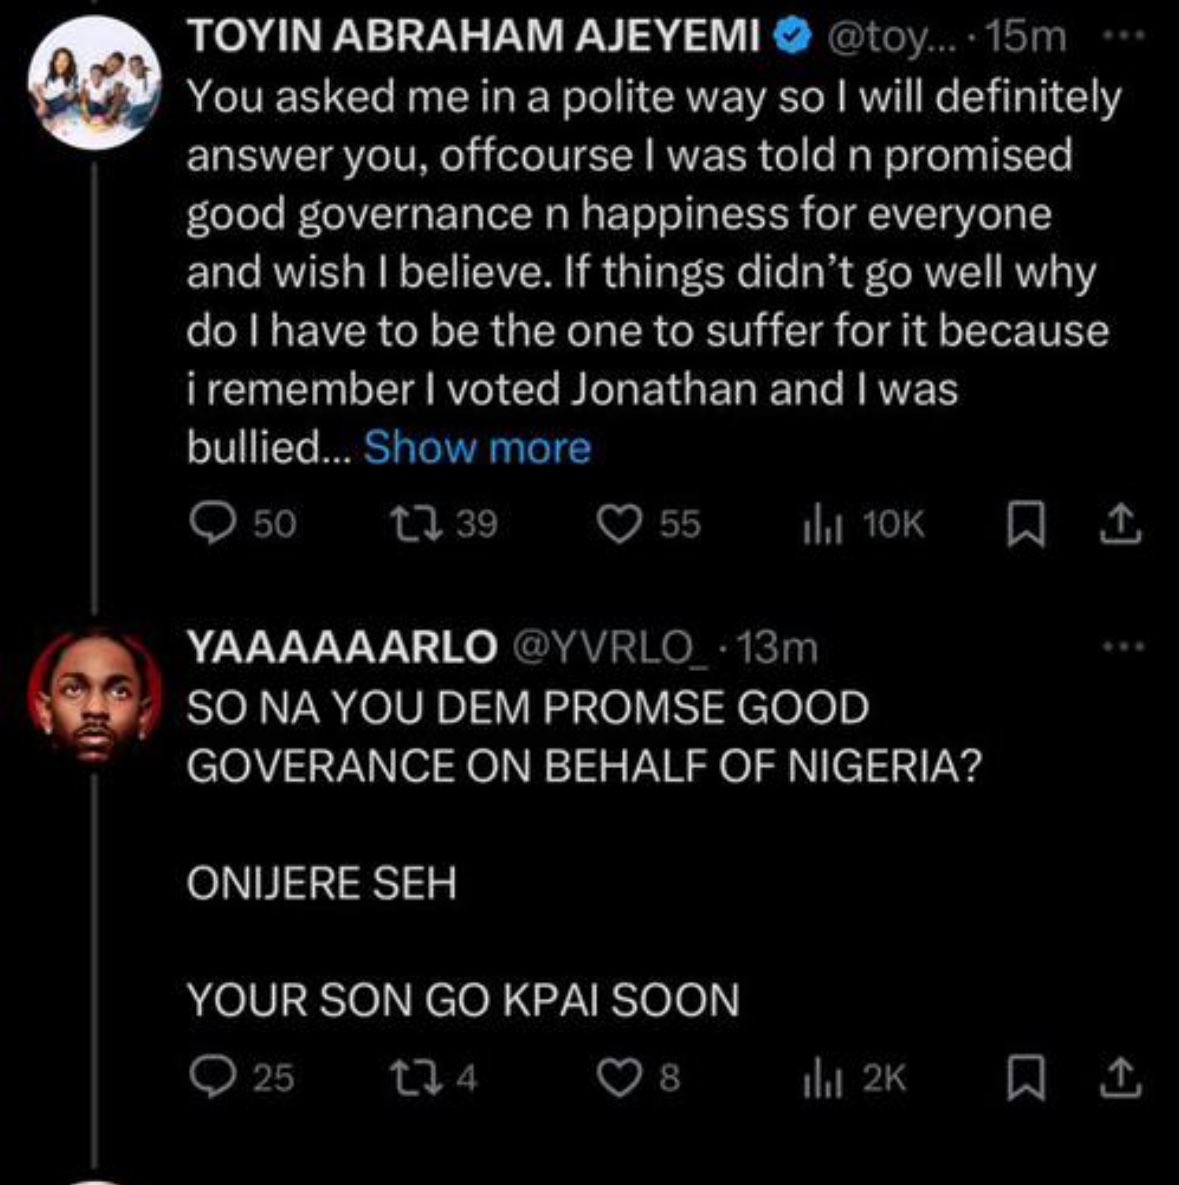Reply to YAAAAAARLO's tweet
Viewport: 1179px width, 1185px height.
coord(210,1077)
